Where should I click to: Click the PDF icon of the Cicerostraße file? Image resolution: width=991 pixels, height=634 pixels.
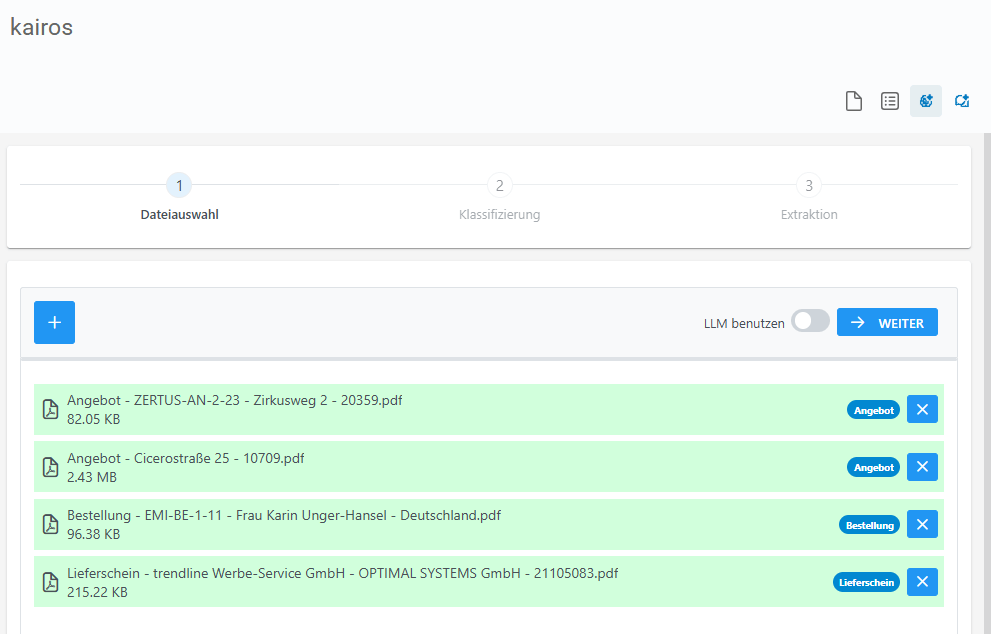click(x=50, y=467)
